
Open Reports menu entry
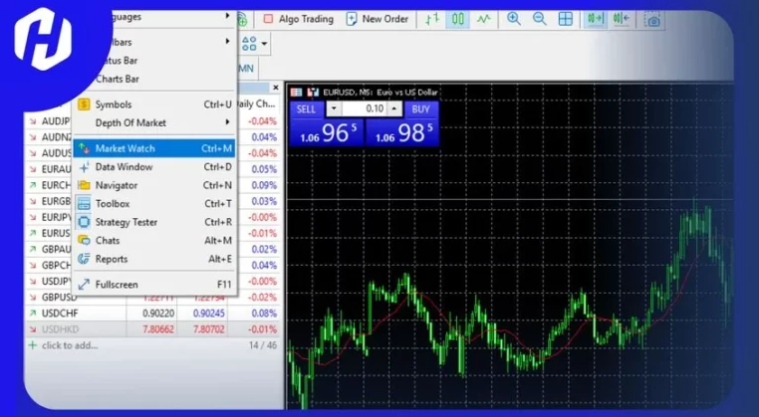point(154,259)
